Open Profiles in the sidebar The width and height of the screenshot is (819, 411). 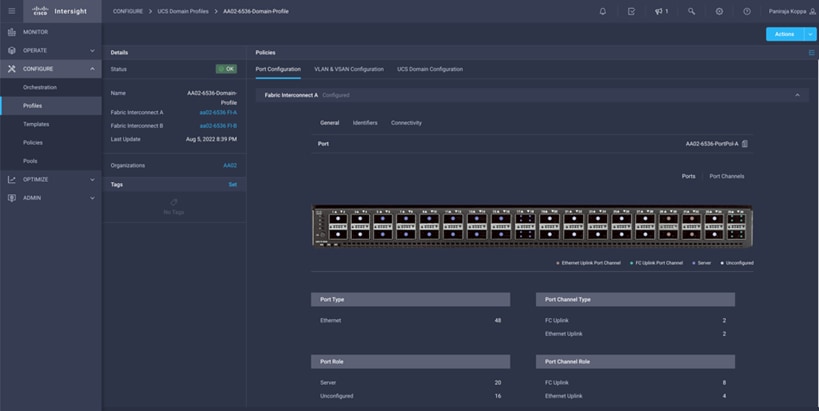[32, 105]
